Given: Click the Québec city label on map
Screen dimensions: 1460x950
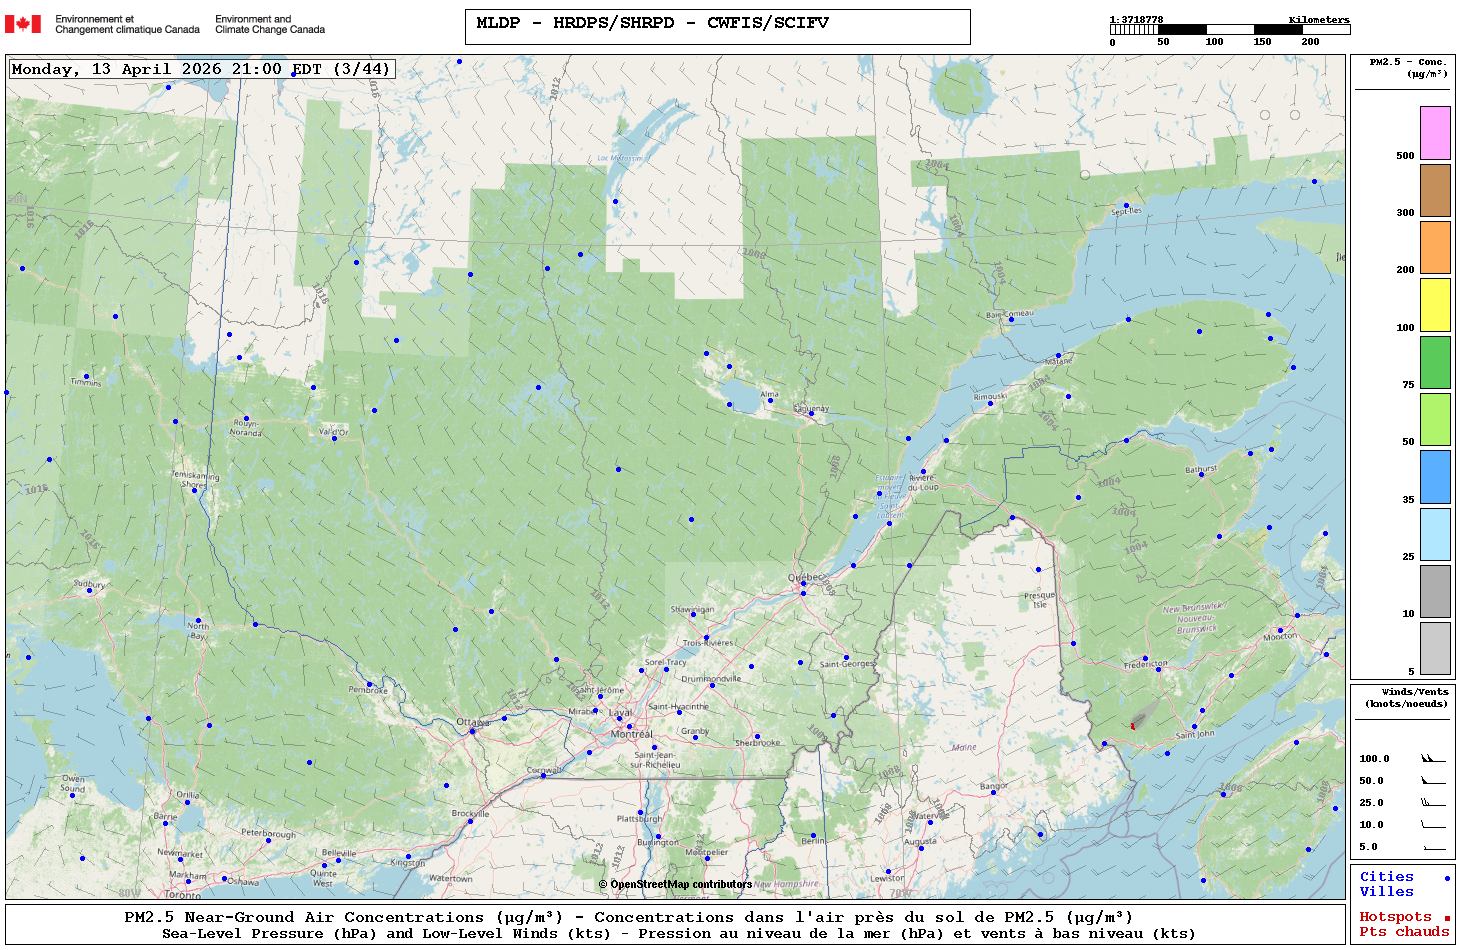Looking at the screenshot, I should click(x=803, y=578).
